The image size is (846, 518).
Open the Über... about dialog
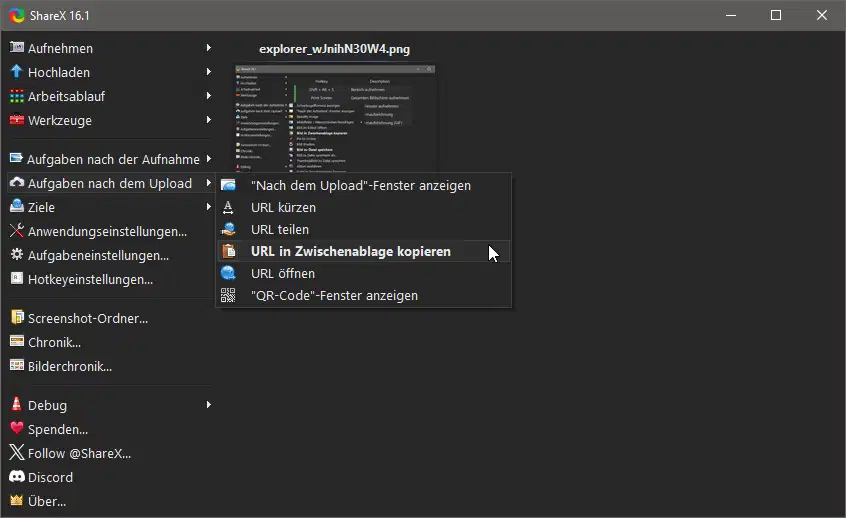point(111,501)
